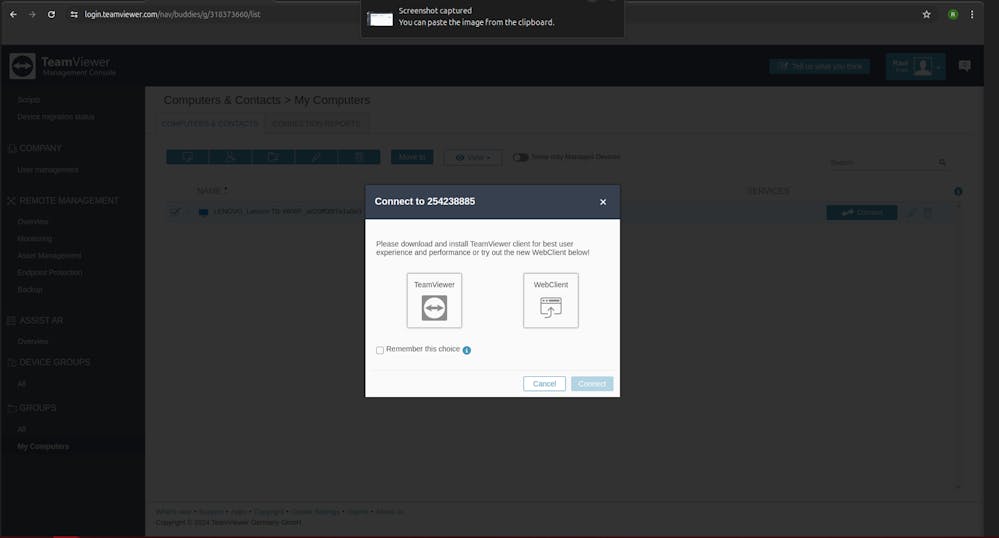The image size is (999, 538).
Task: Open Scripts in sidebar
Action: (x=29, y=100)
